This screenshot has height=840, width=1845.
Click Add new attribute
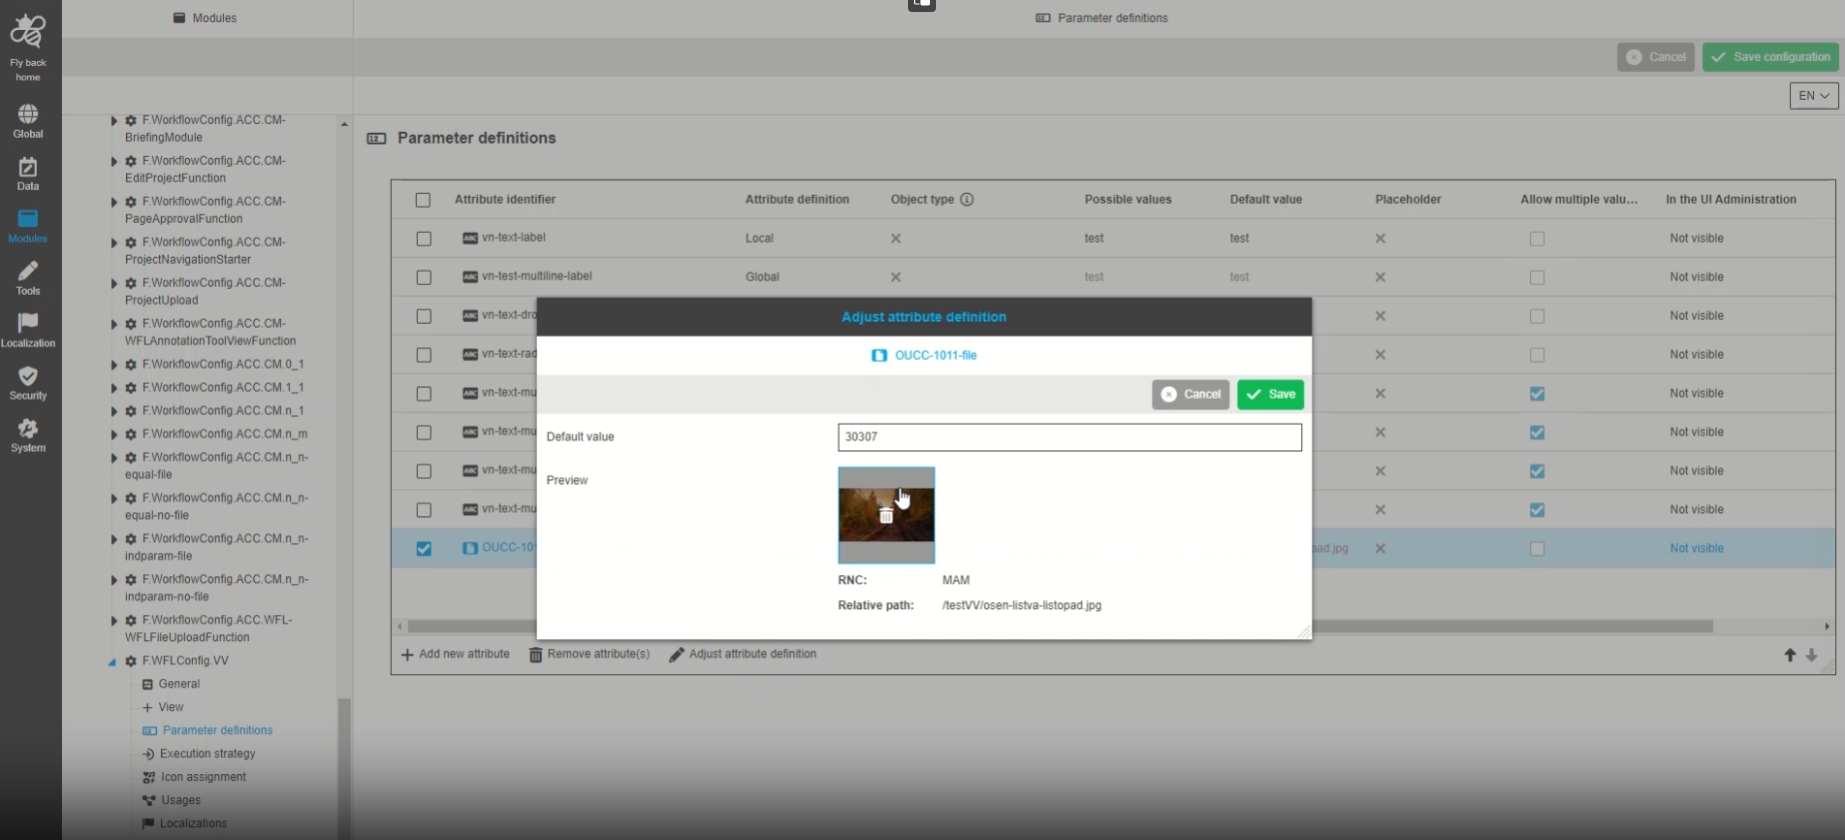[455, 655]
